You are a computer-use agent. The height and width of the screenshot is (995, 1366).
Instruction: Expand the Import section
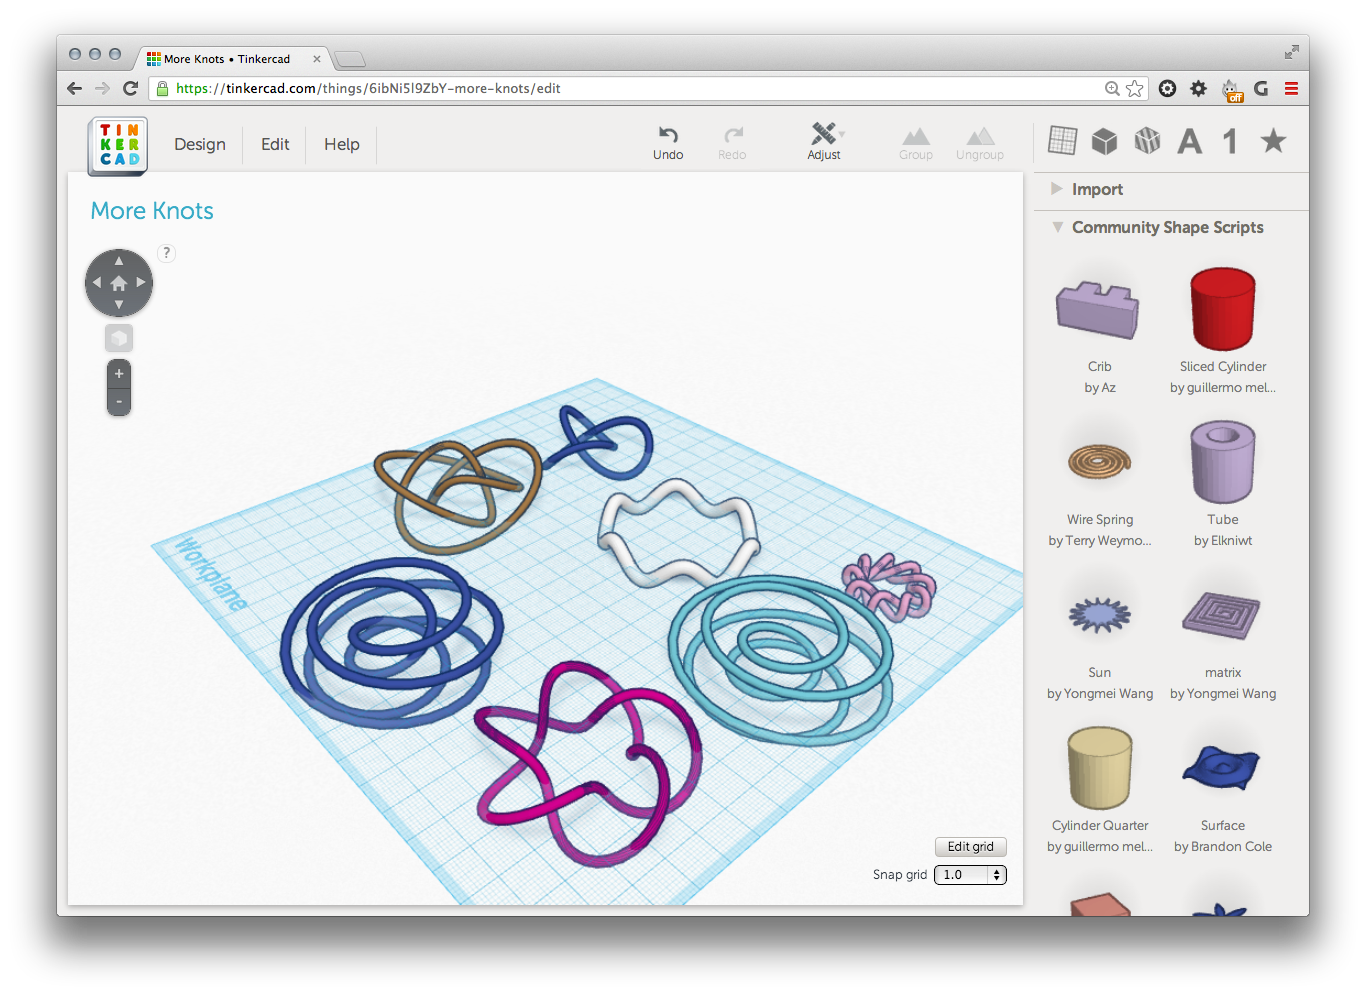pos(1097,189)
